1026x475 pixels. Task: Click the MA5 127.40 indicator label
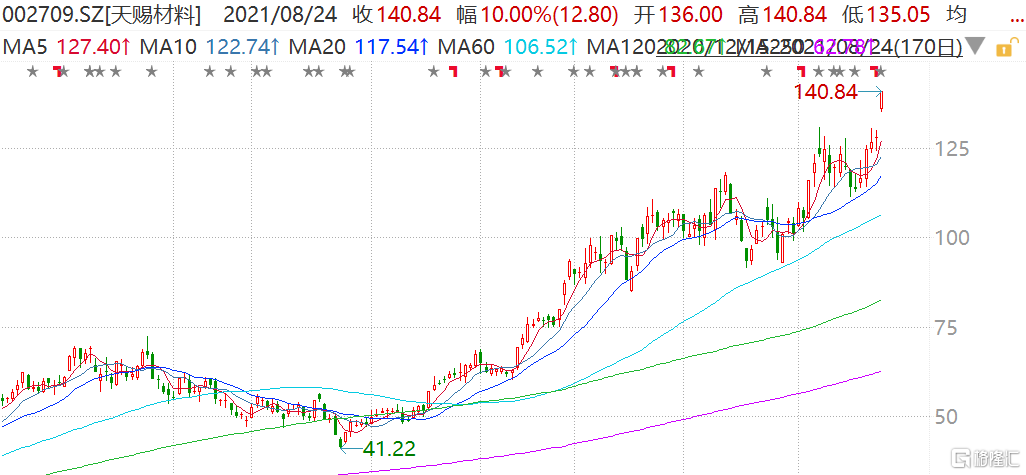67,47
